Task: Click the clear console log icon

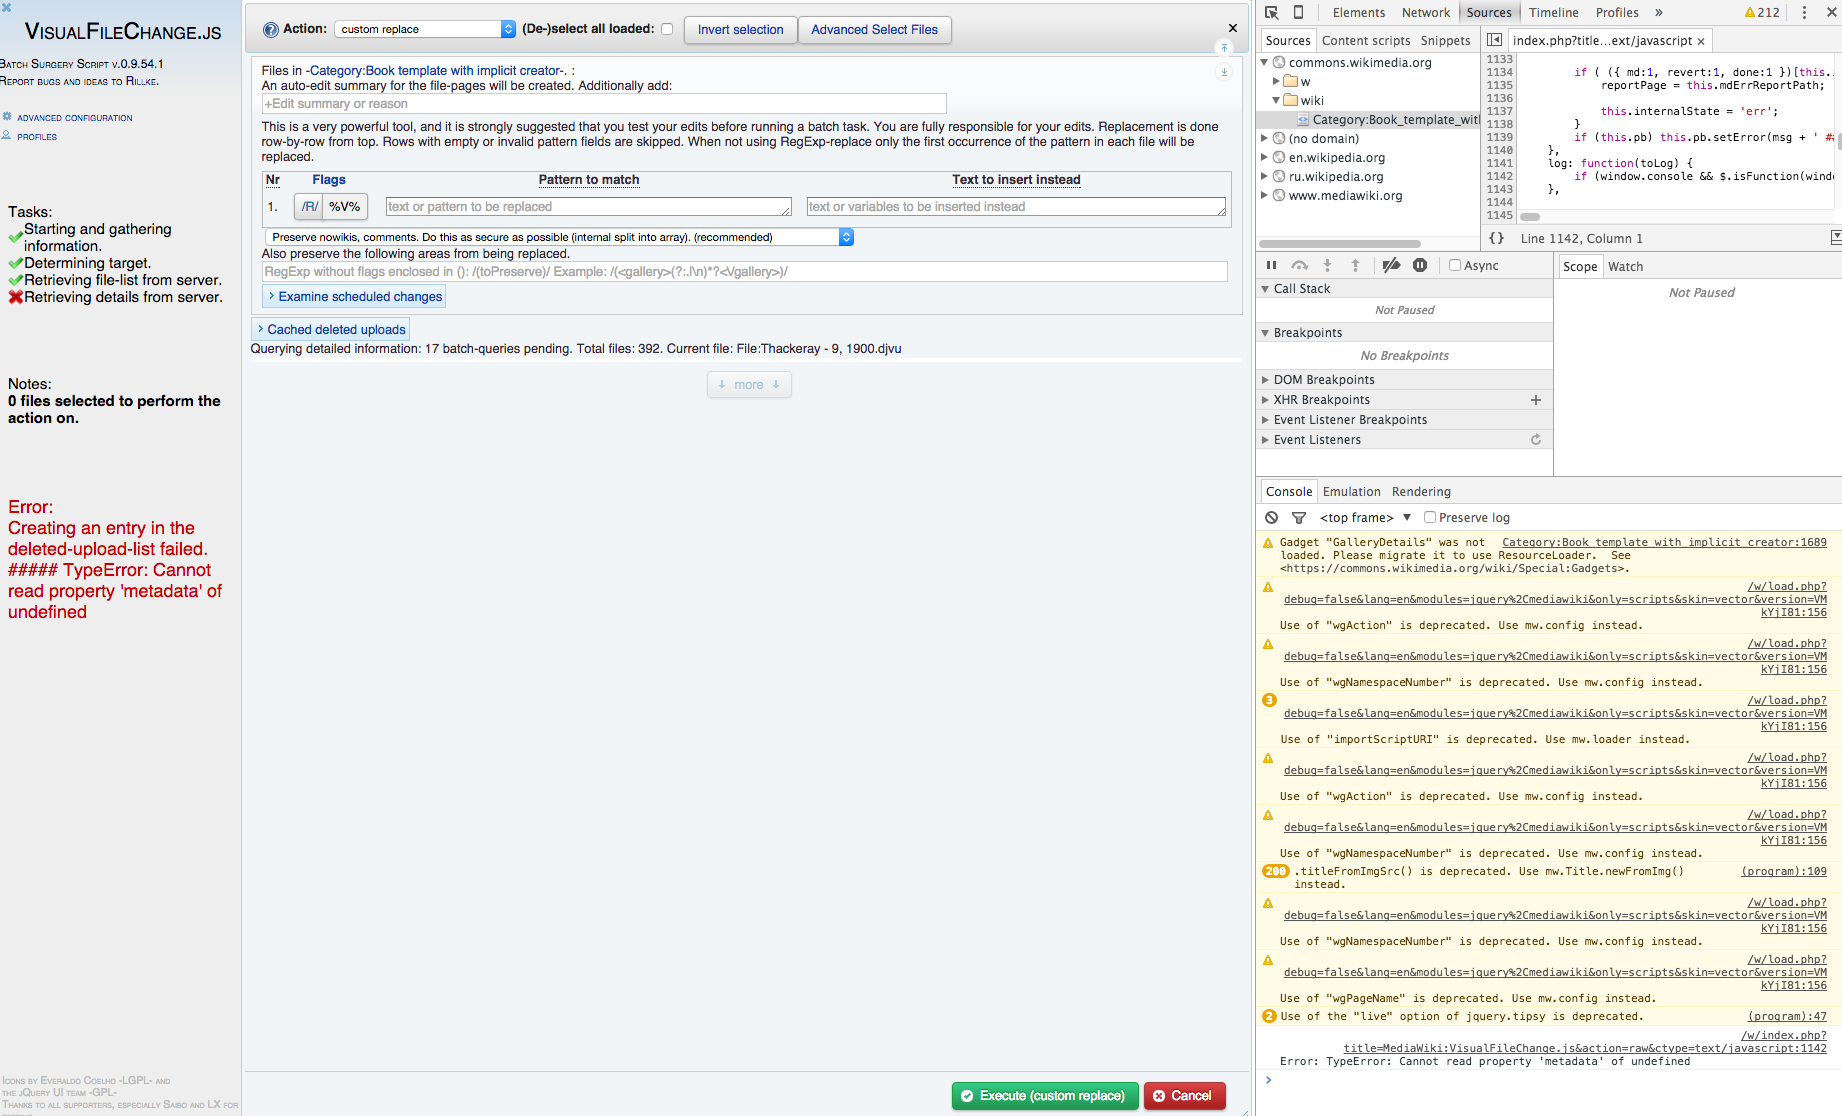Action: (x=1271, y=518)
